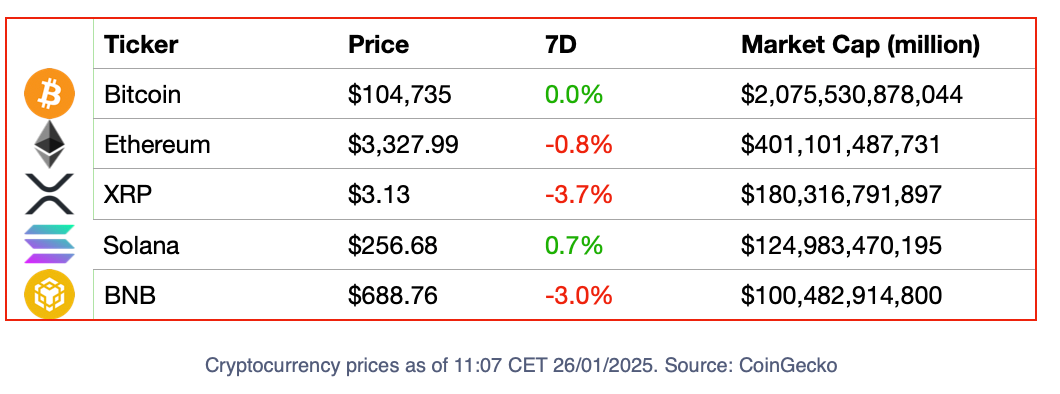Click the XRP logo icon

(x=49, y=194)
